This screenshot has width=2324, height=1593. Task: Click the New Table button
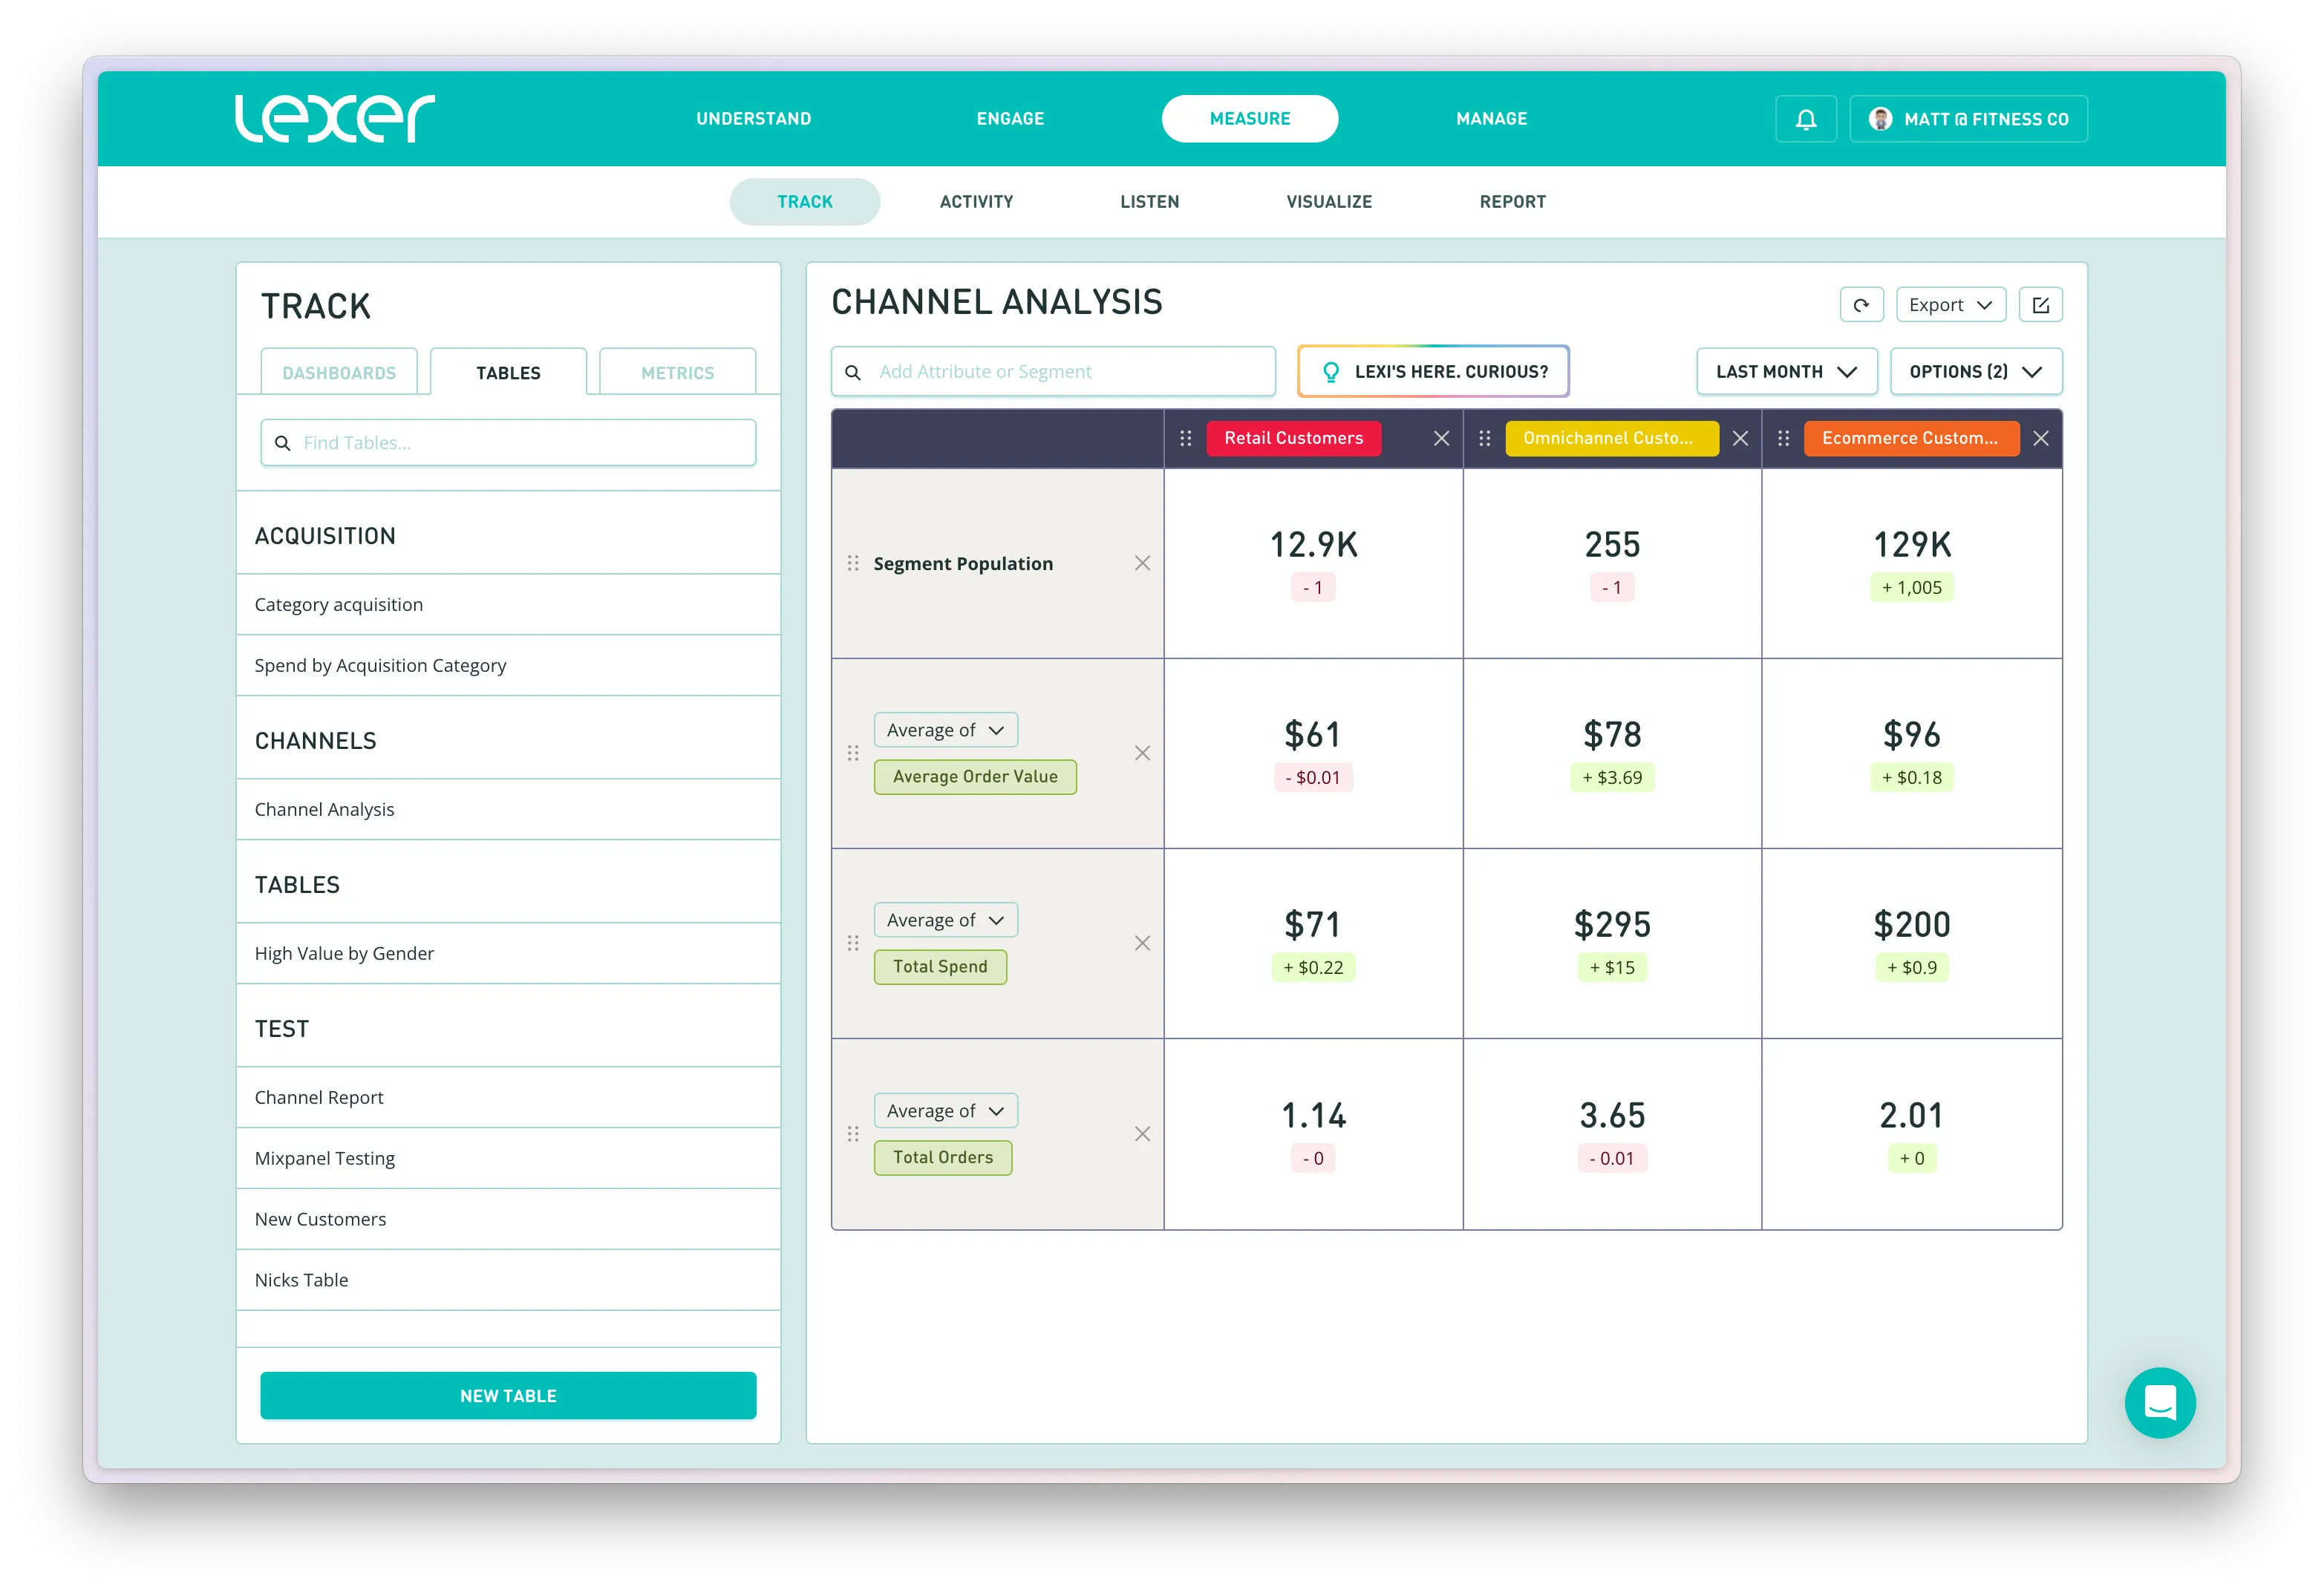[x=508, y=1395]
